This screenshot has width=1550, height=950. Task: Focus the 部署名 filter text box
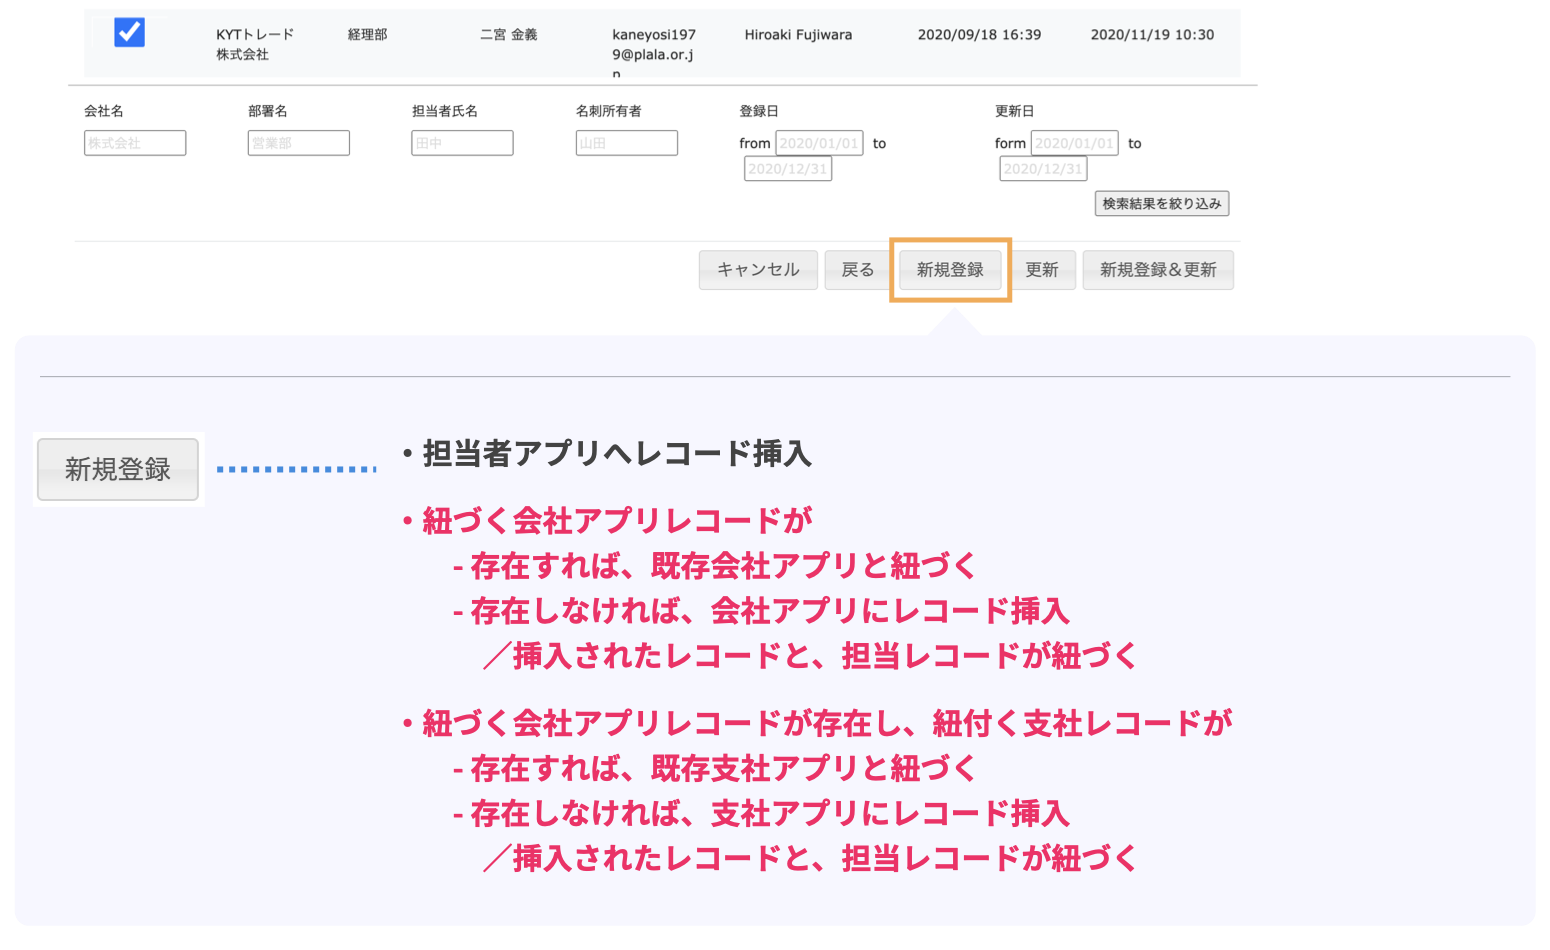point(298,143)
